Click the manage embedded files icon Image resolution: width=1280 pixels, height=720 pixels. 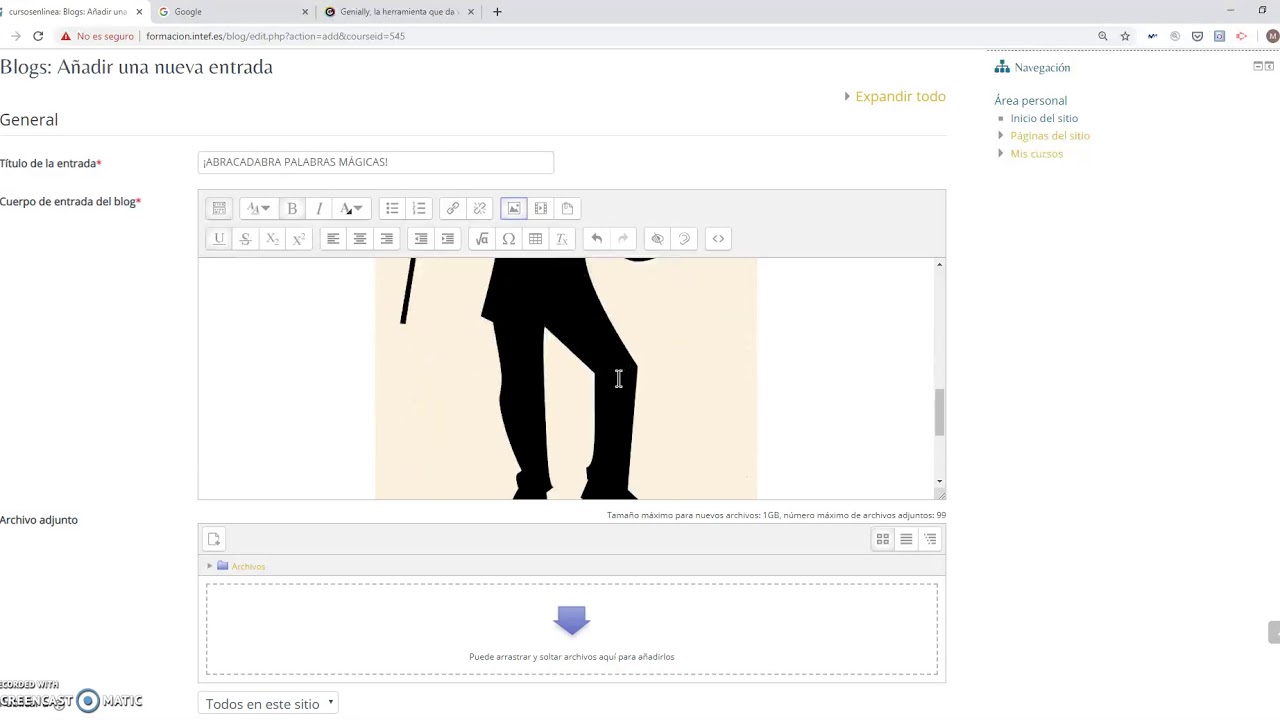(x=567, y=208)
